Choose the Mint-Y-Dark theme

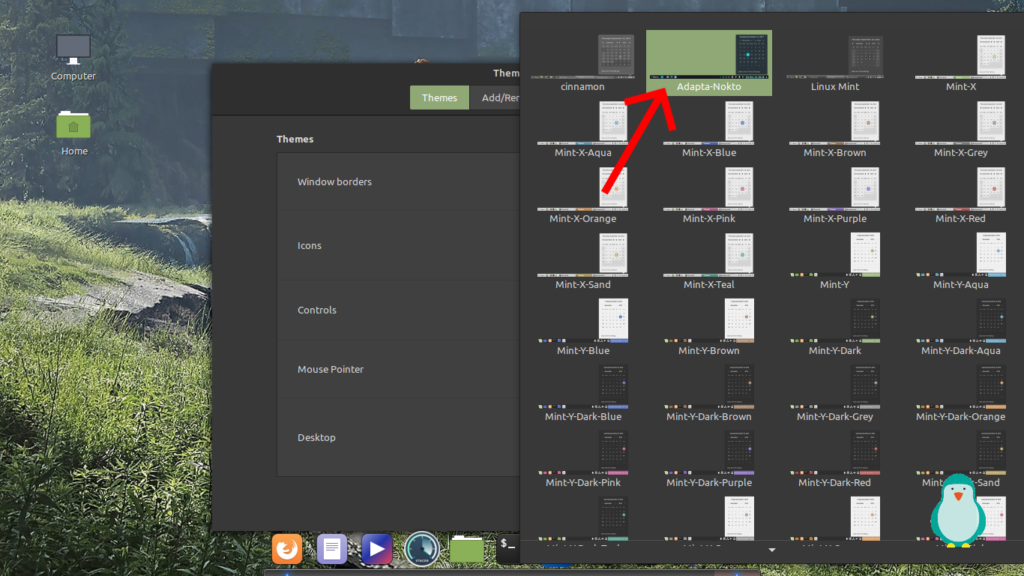(835, 327)
